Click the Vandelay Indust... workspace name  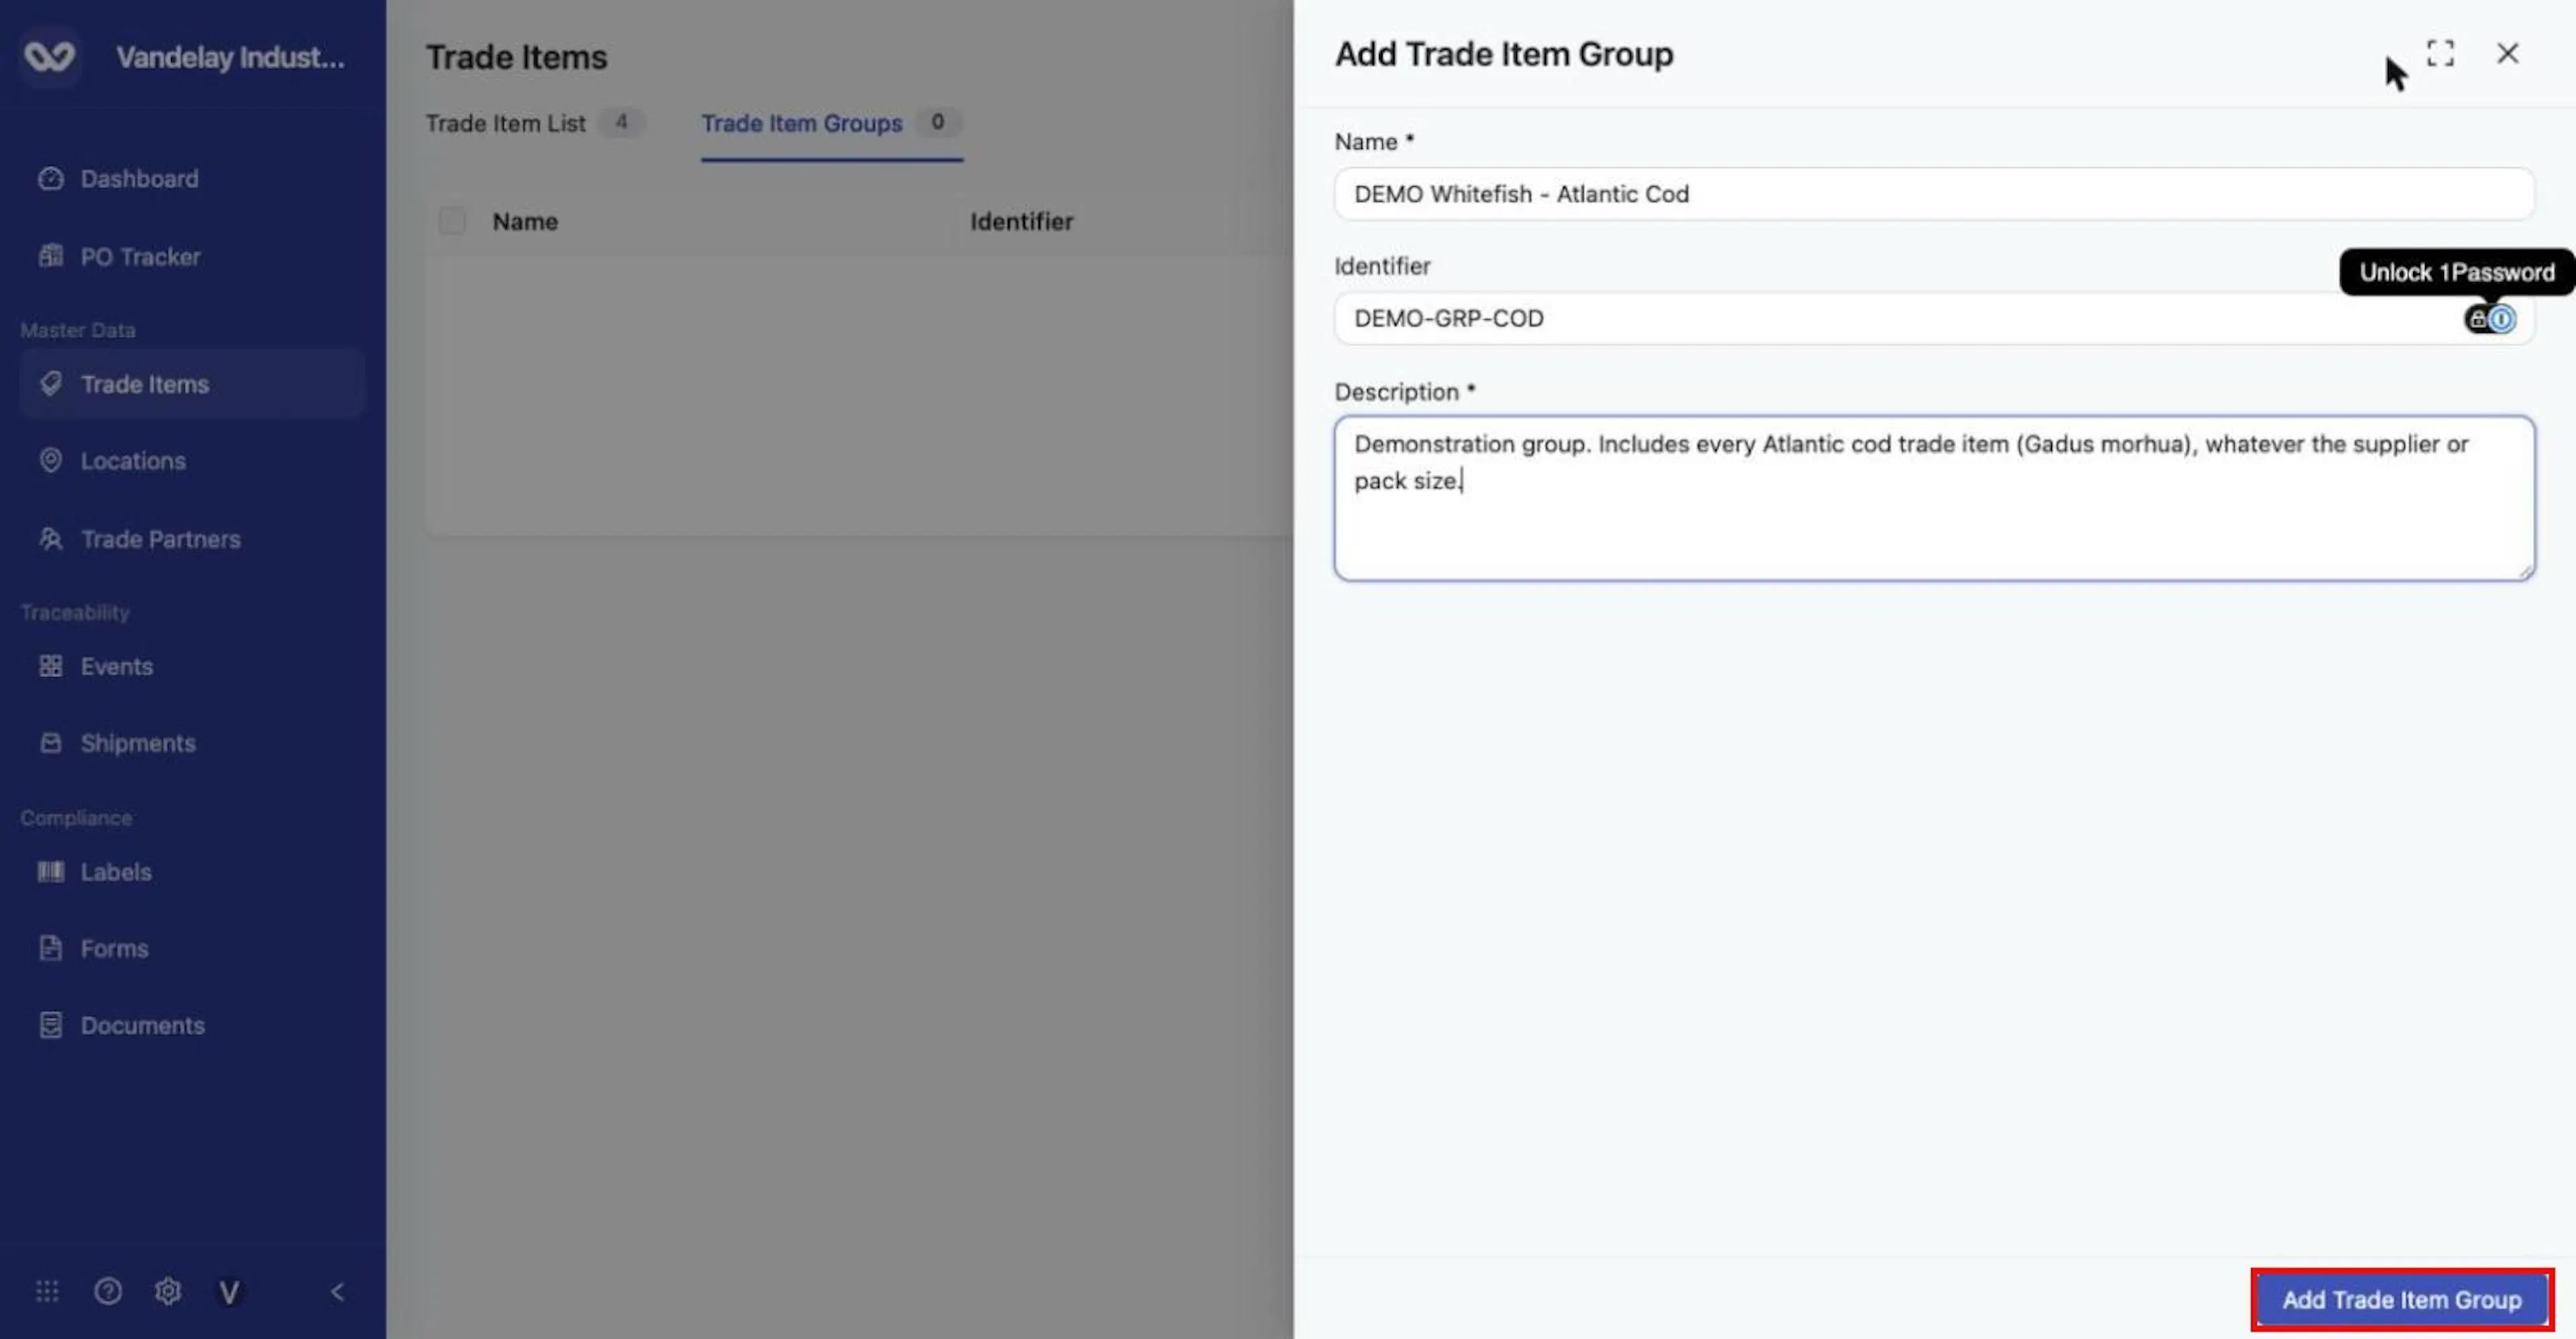tap(230, 57)
